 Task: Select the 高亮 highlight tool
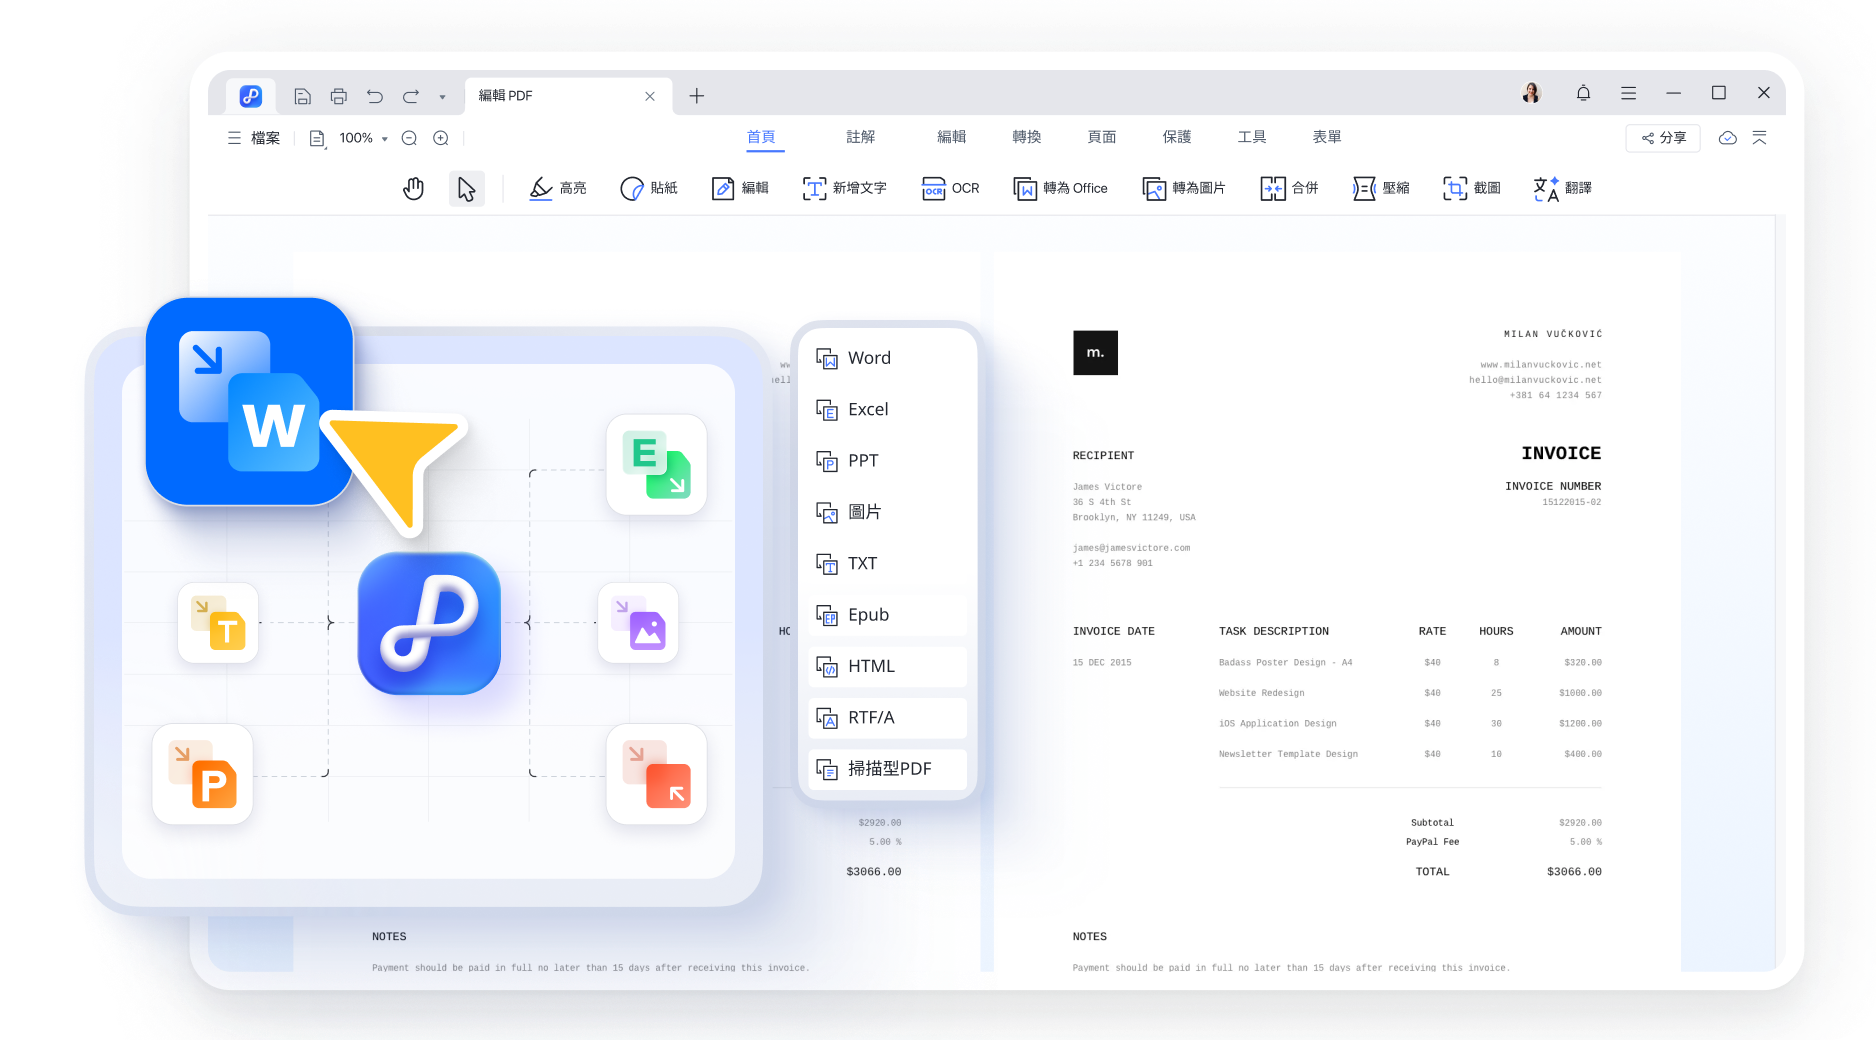pos(558,188)
